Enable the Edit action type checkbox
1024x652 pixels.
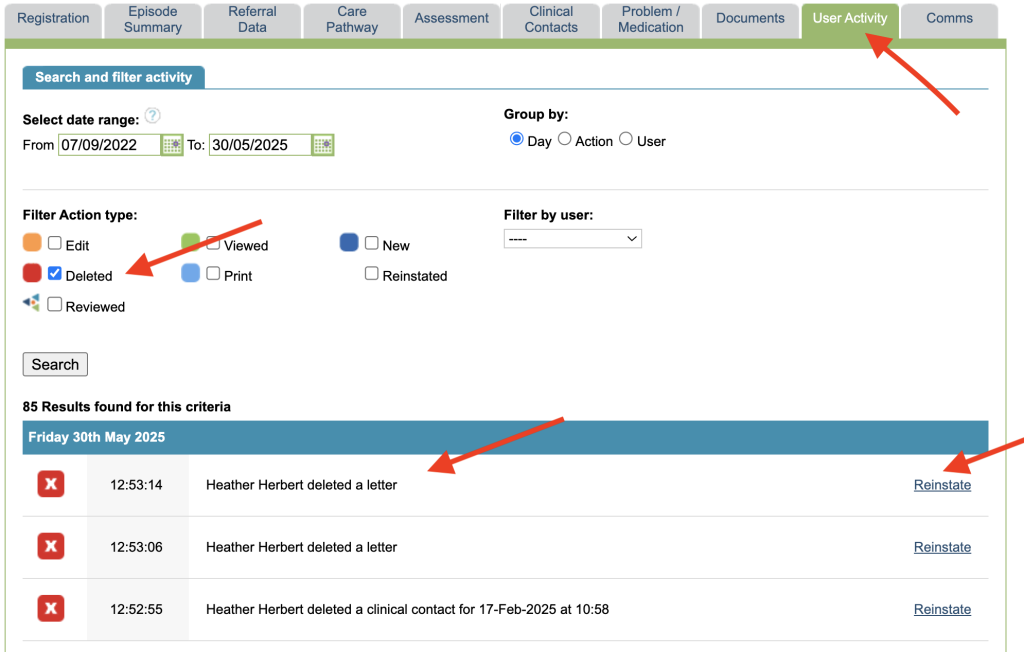(55, 243)
